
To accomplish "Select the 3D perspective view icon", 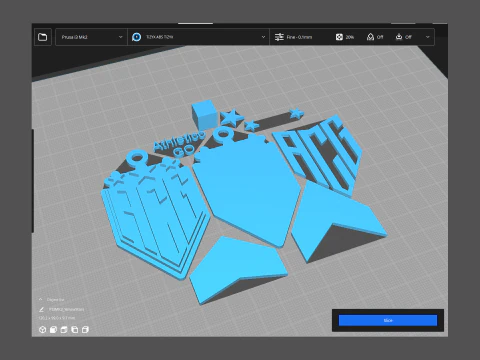I will (x=42, y=330).
